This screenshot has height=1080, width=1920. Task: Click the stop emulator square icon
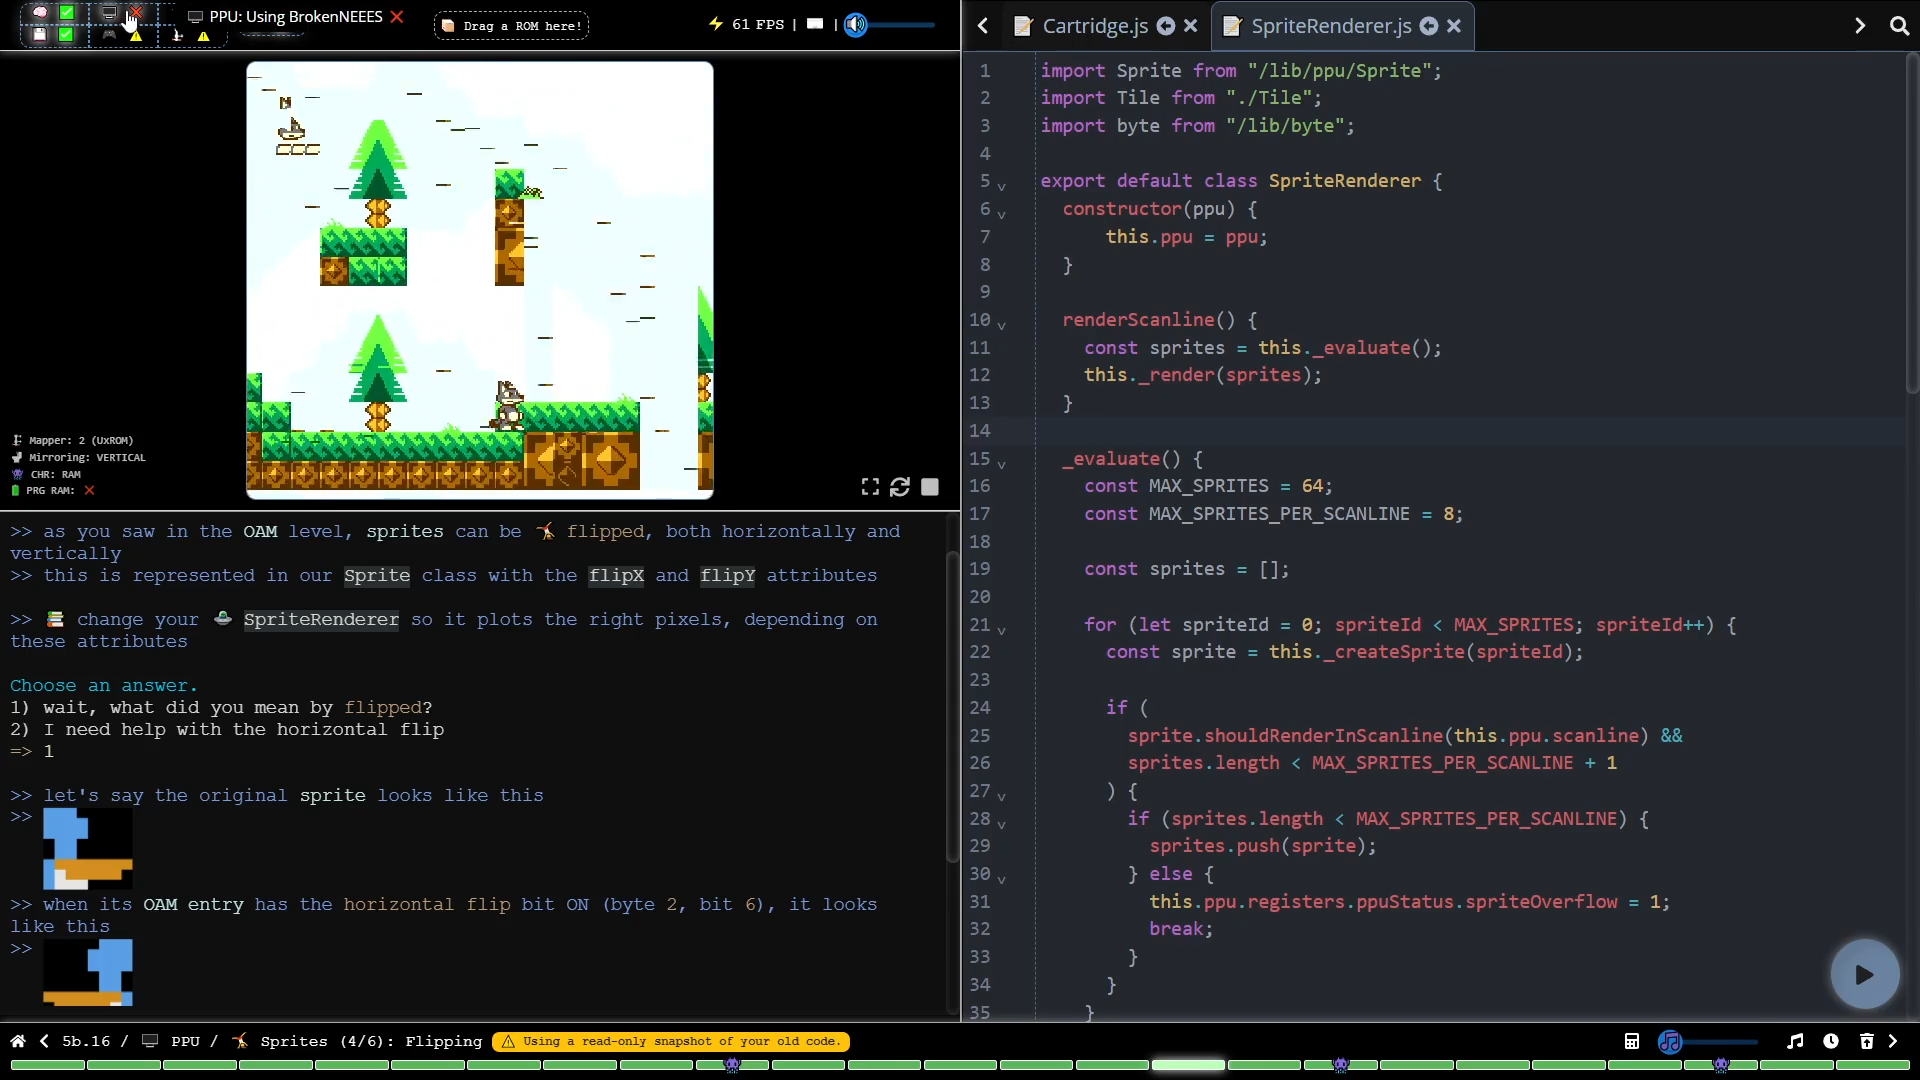[x=930, y=487]
